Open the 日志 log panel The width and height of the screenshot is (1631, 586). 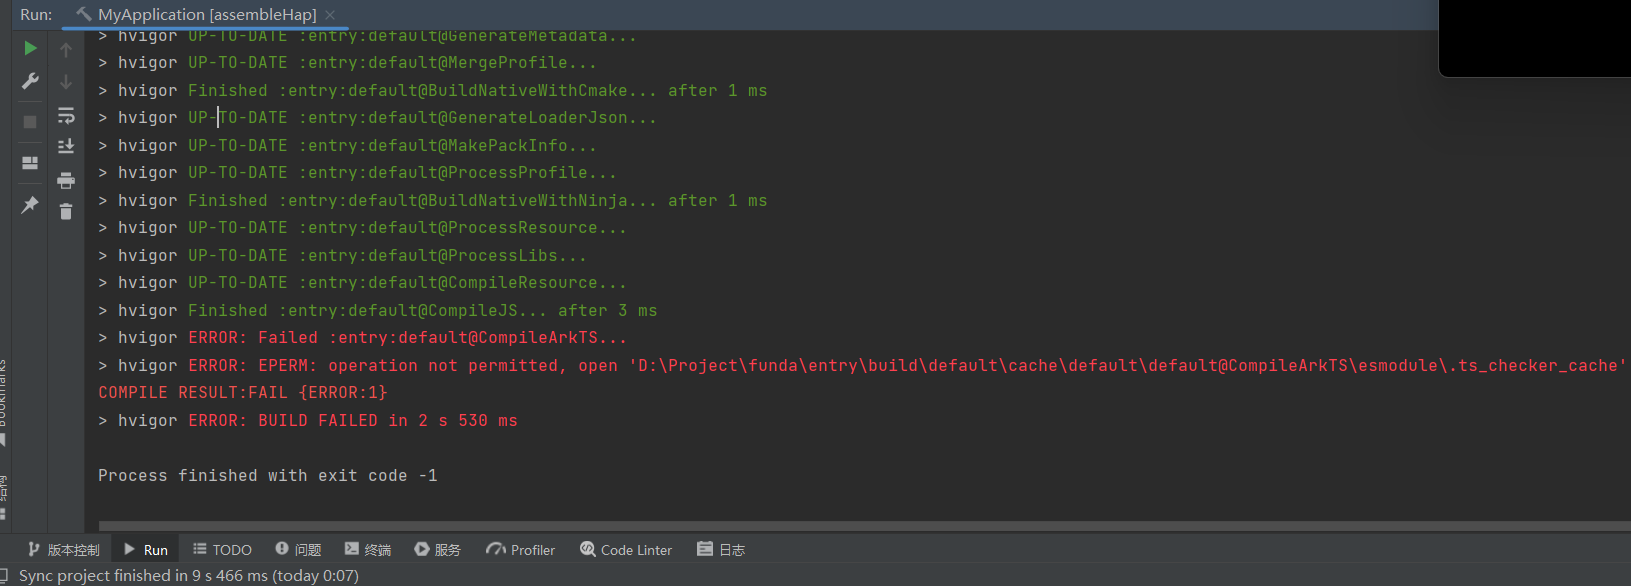[721, 550]
